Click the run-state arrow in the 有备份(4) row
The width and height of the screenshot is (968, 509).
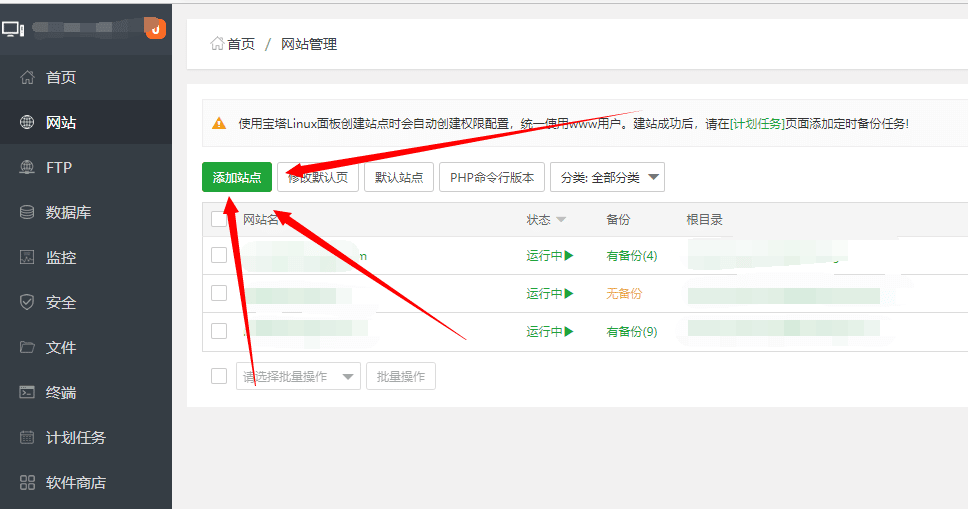pos(569,255)
